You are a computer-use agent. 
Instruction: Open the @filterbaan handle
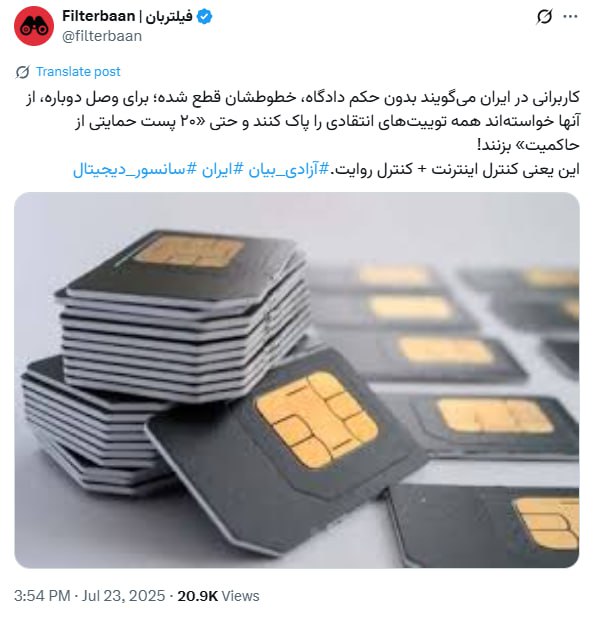coord(102,36)
